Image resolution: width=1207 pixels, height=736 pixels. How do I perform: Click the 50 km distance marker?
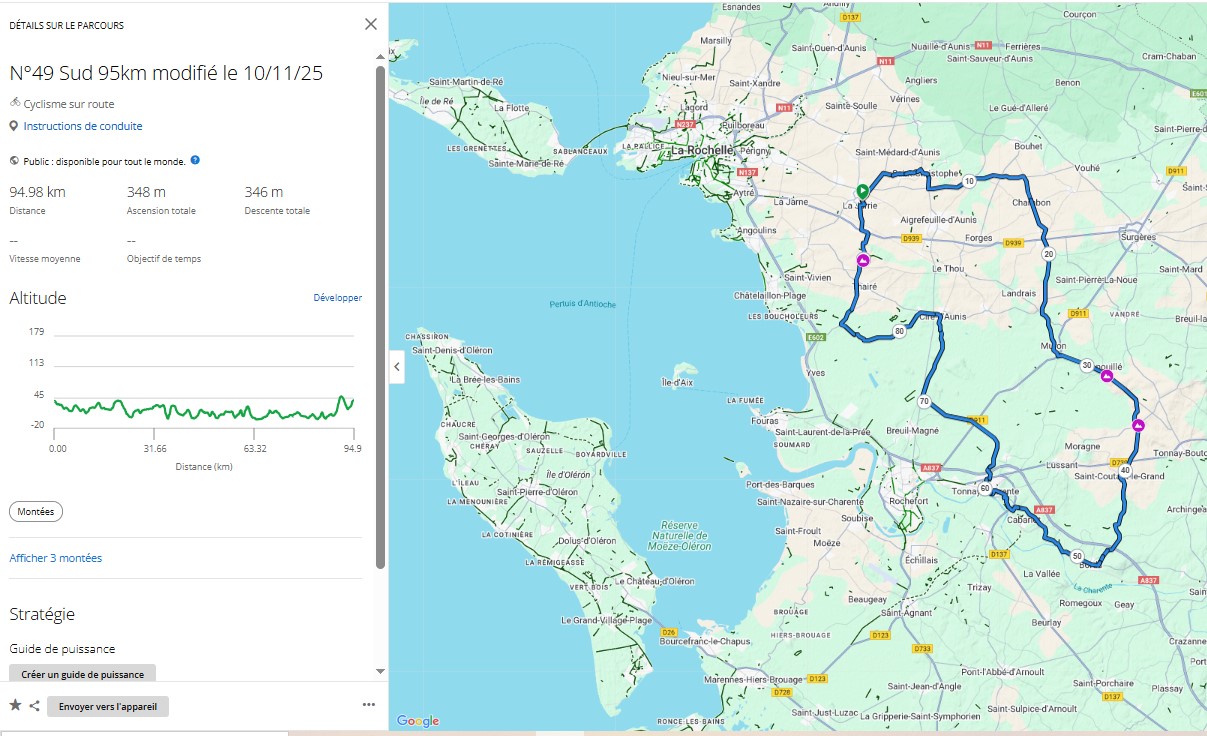coord(1076,556)
